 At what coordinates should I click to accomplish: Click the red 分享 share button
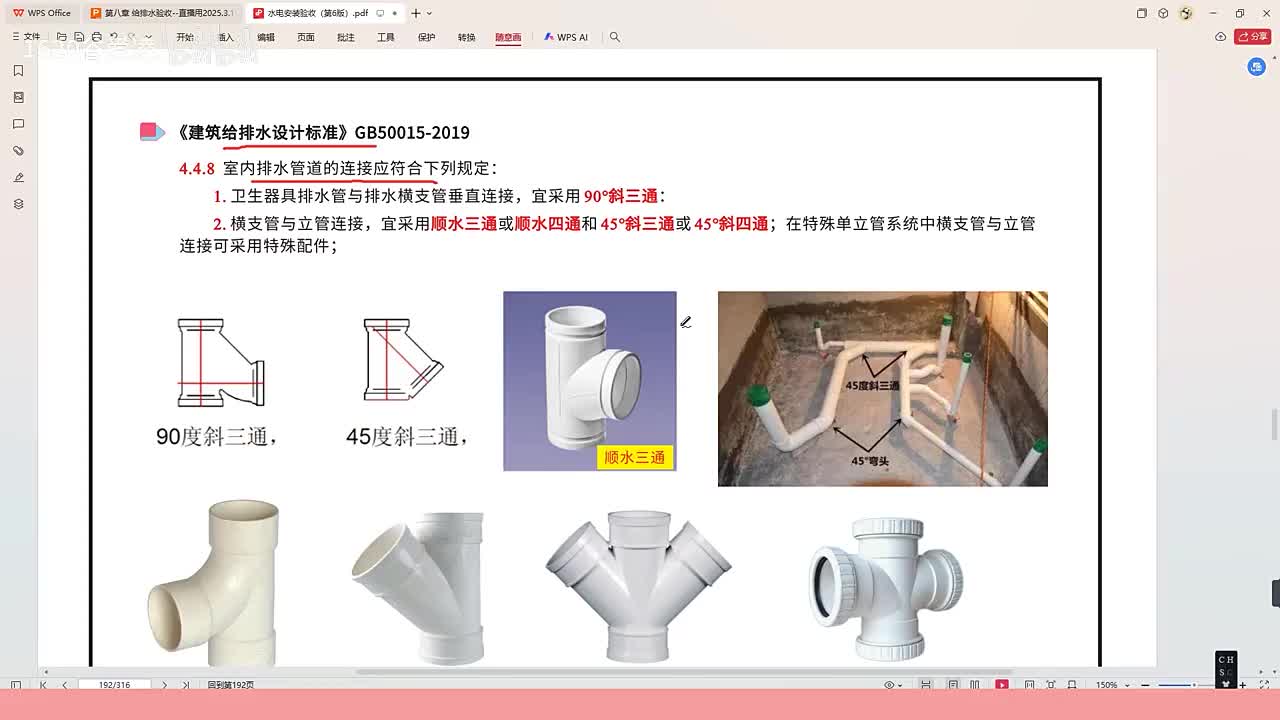click(1253, 37)
